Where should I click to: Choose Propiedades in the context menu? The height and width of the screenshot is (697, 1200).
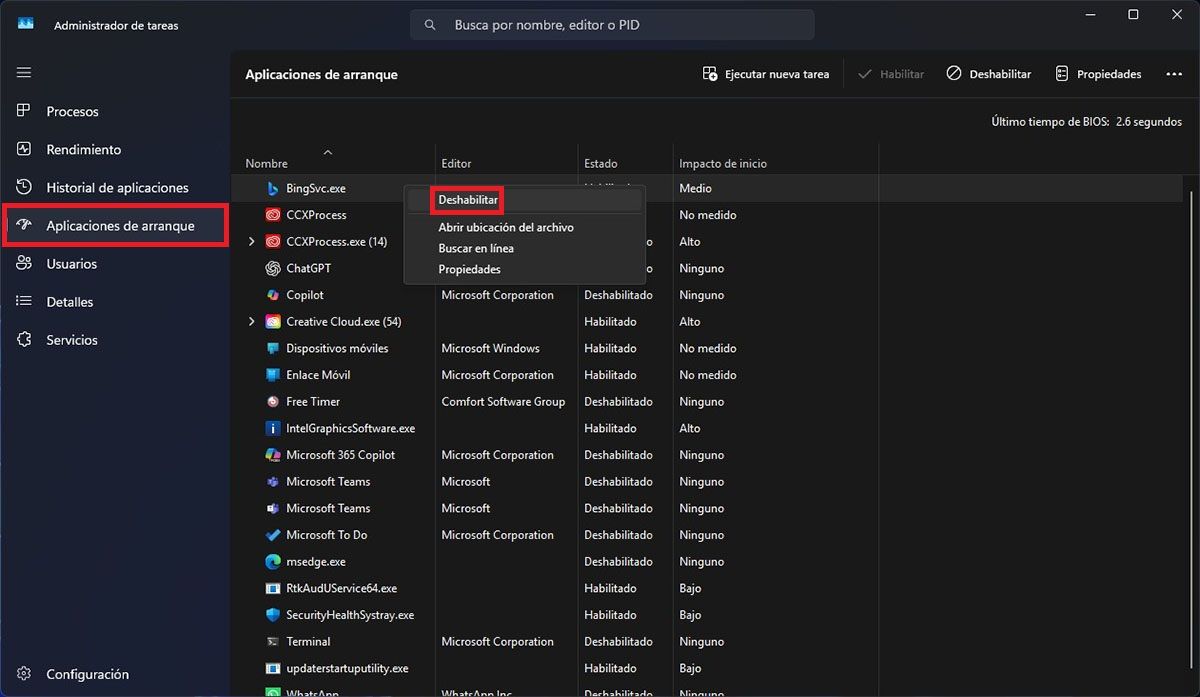click(x=470, y=269)
